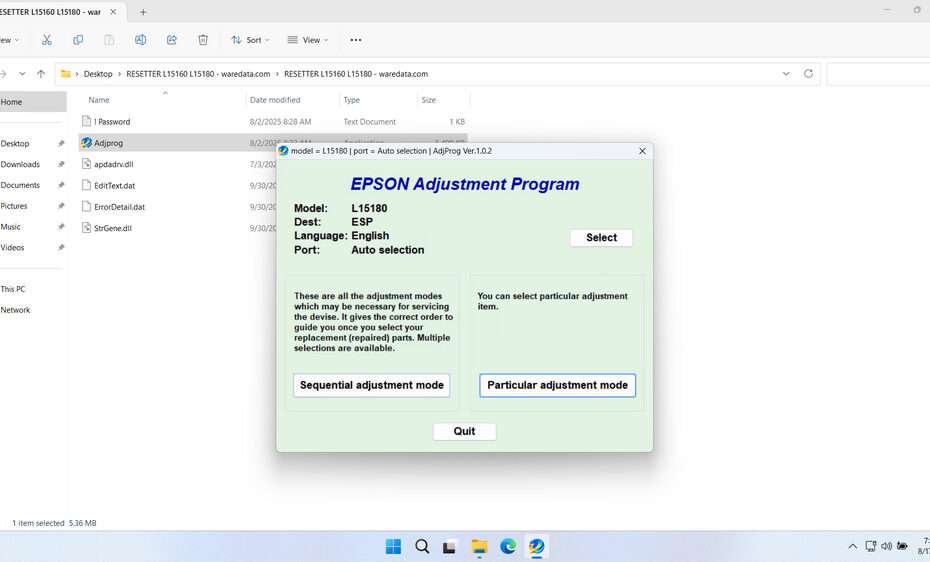930x562 pixels.
Task: Click the Paste icon in Explorer toolbar
Action: (x=109, y=40)
